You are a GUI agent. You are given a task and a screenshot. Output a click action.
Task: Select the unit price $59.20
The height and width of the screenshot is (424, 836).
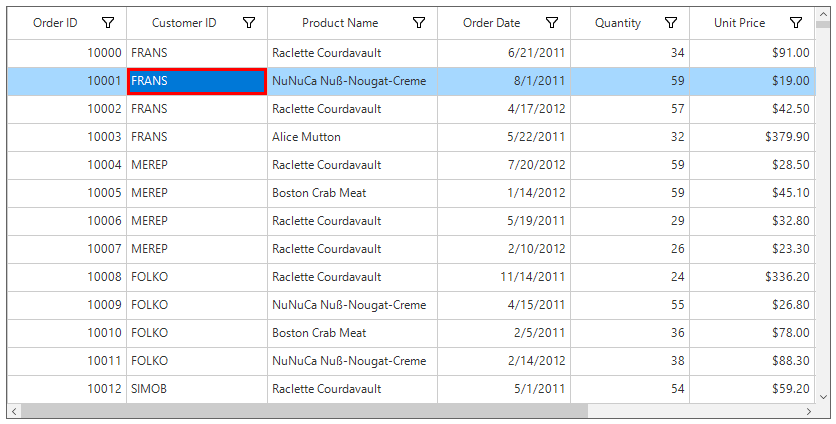click(x=752, y=389)
